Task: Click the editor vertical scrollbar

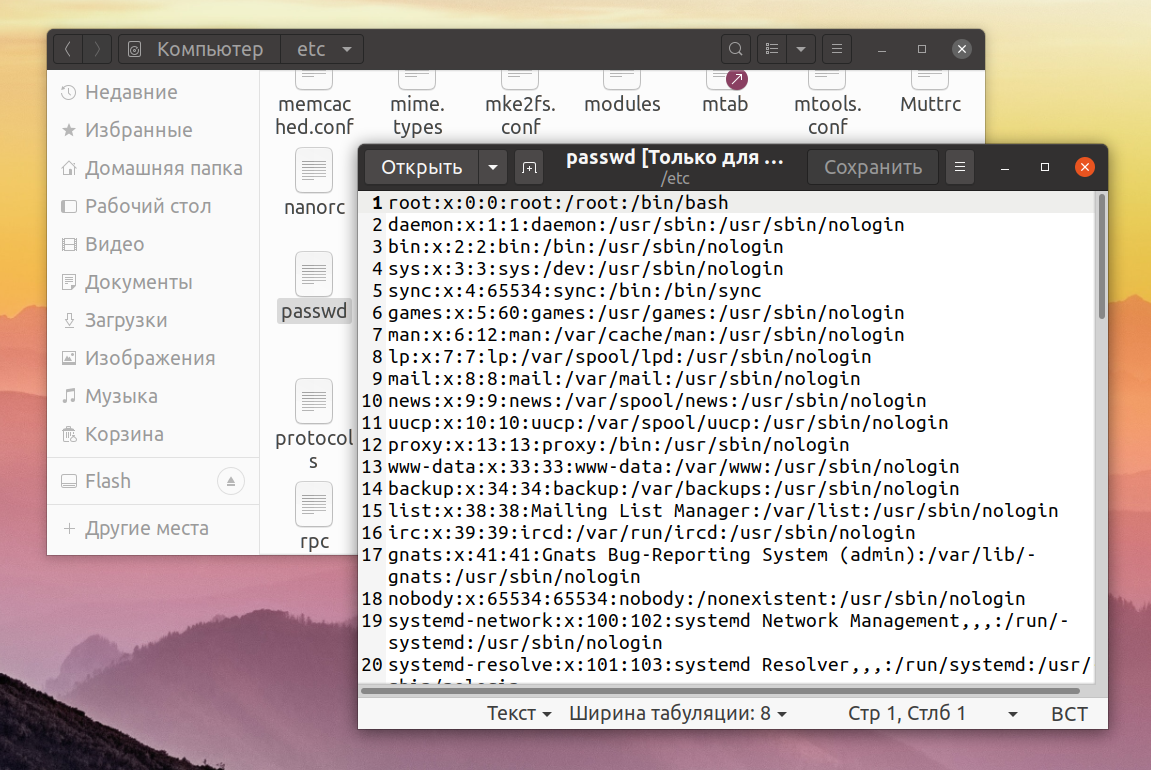Action: pyautogui.click(x=1101, y=257)
